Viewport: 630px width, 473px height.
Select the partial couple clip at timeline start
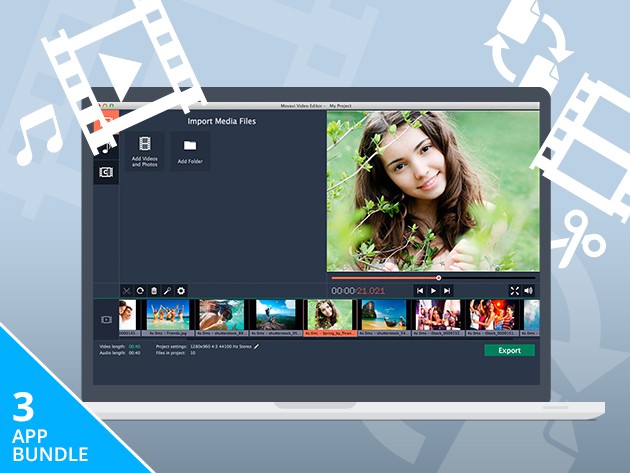click(130, 317)
